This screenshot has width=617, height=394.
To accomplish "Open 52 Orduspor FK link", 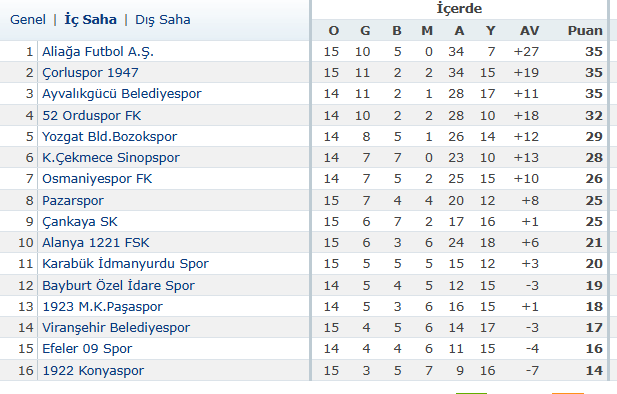I will pos(91,115).
